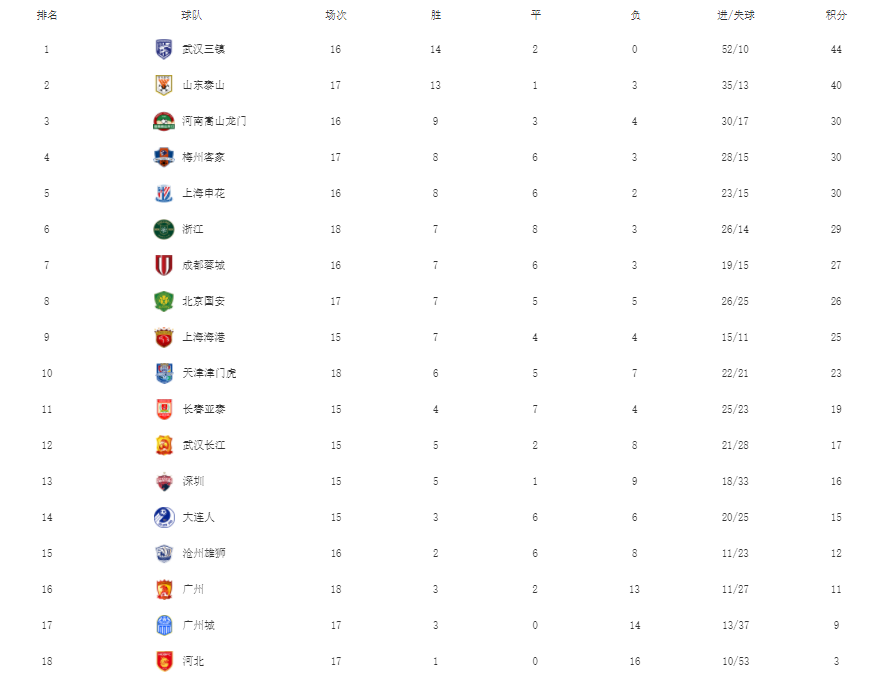Click the 沧州雄狮 club badge
This screenshot has width=886, height=673.
click(x=164, y=553)
